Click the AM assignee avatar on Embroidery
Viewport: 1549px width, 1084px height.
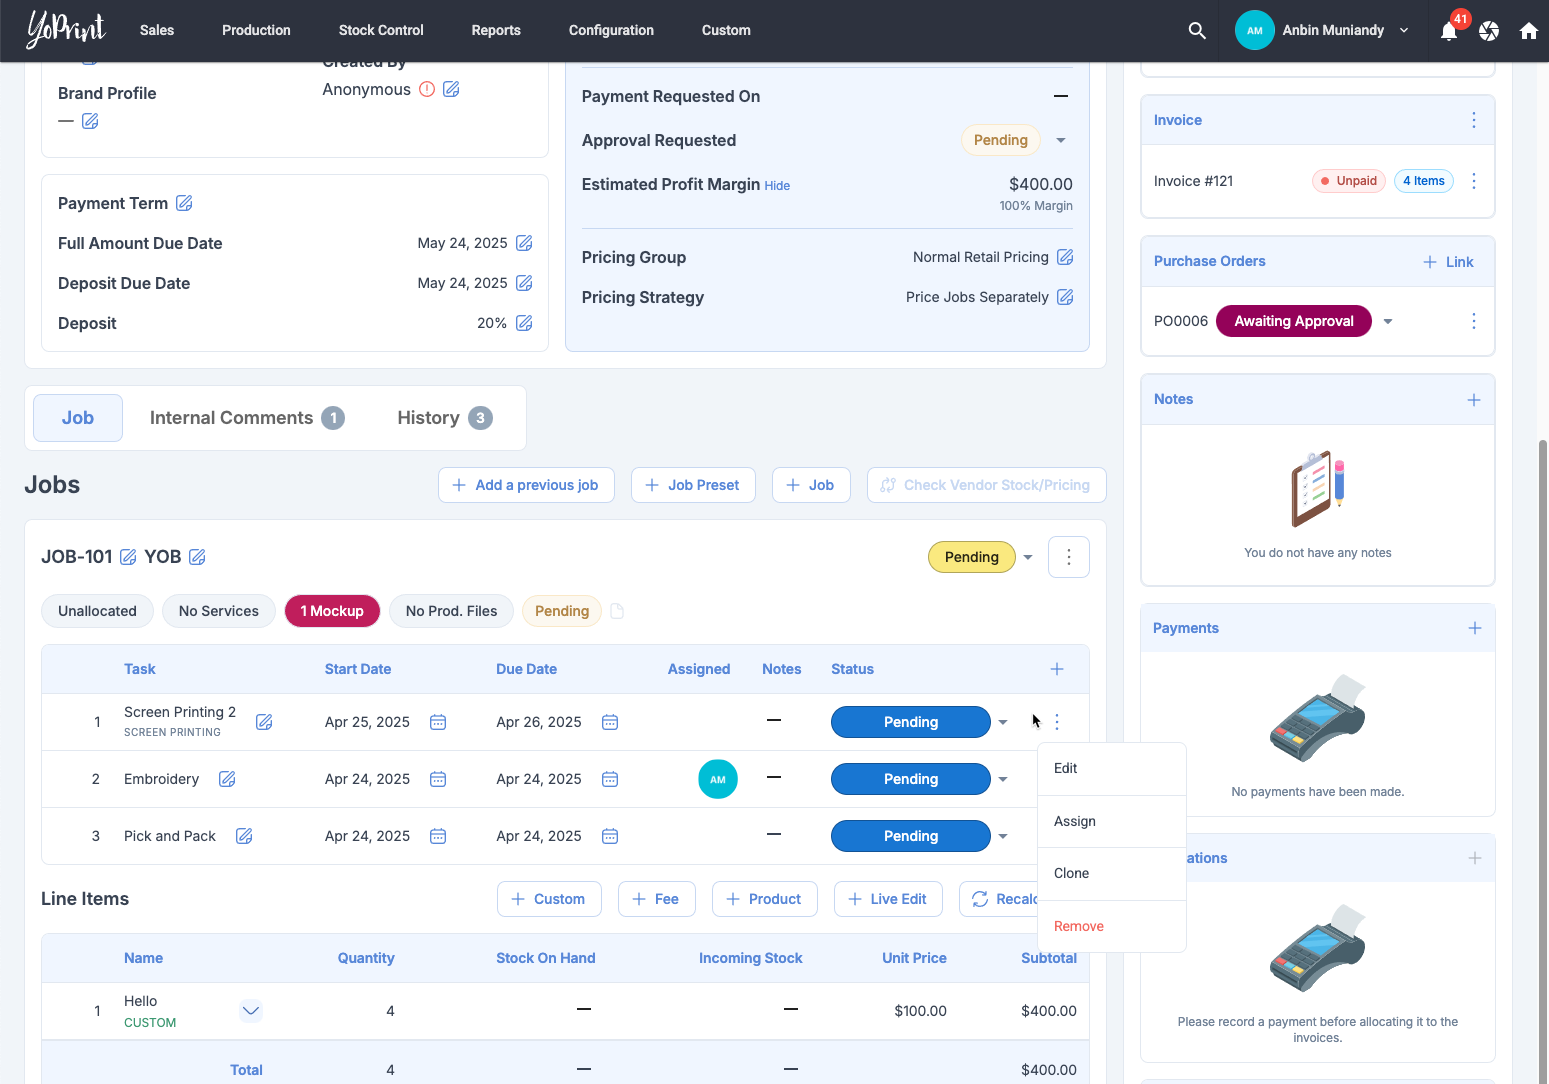point(717,779)
